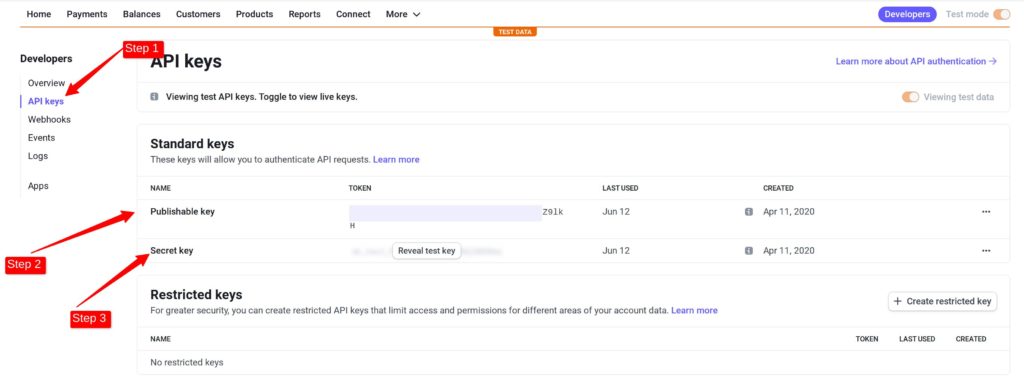Expand the More dropdown menu
This screenshot has height=385, width=1024.
click(403, 14)
